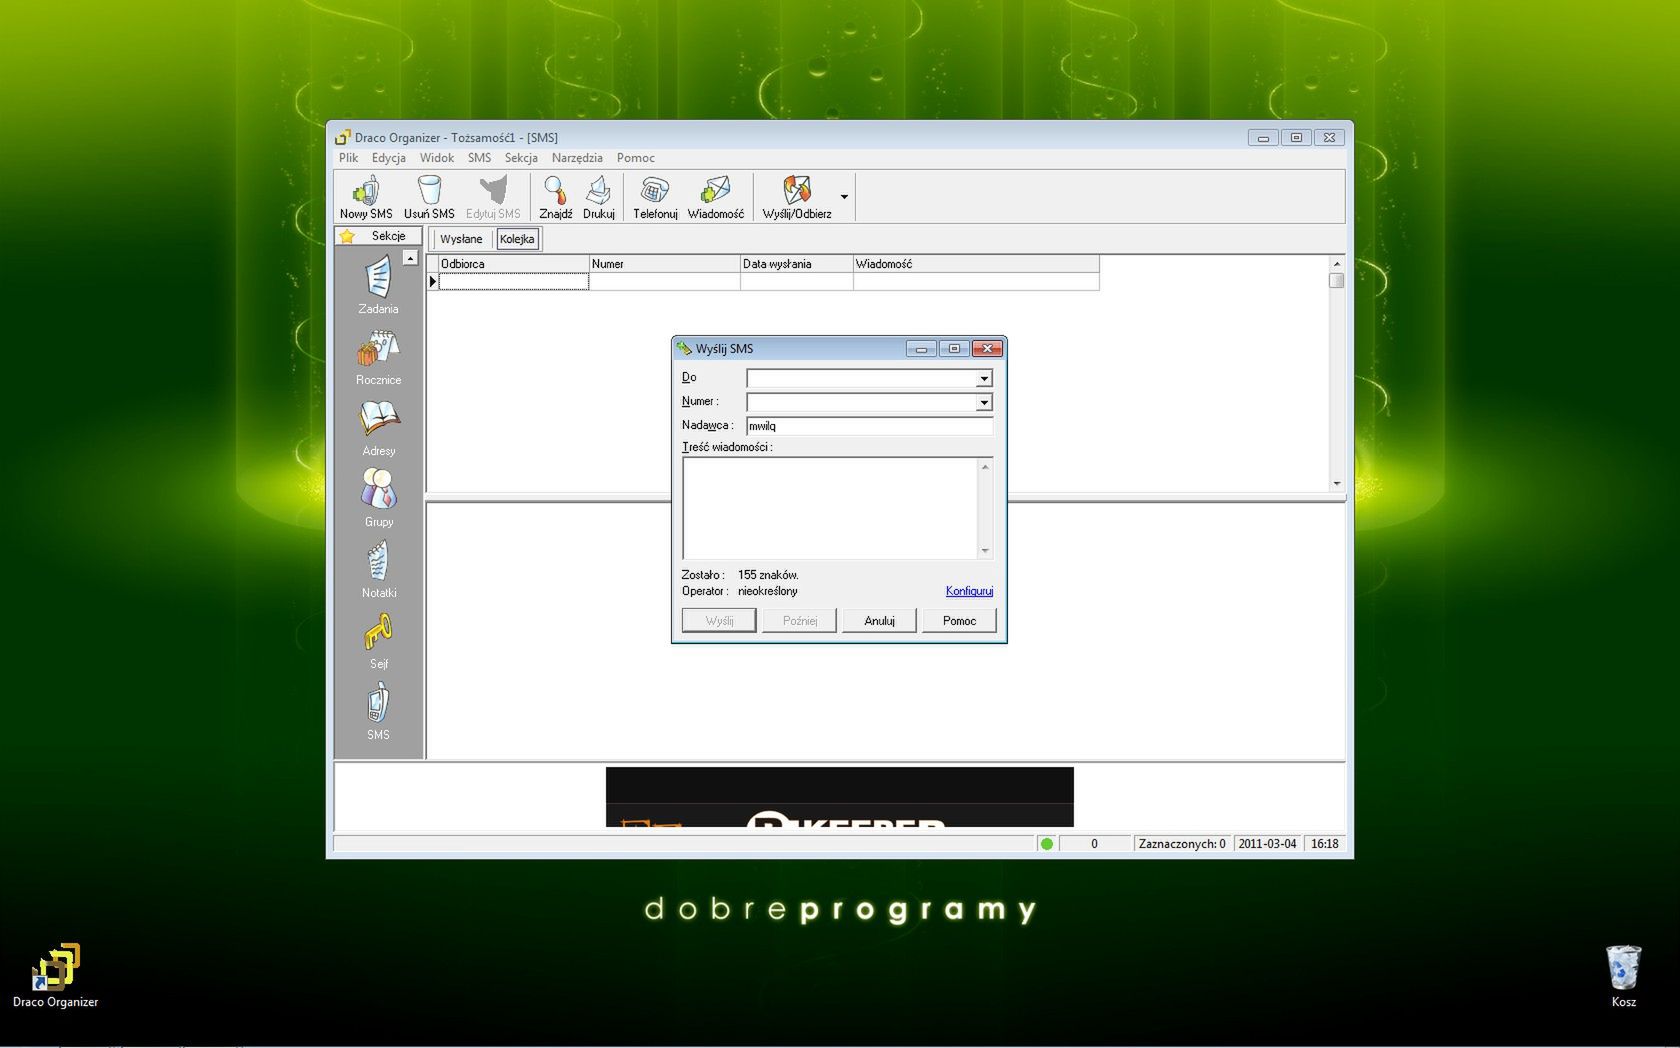Open the Plik menu
Screen dimensions: 1680x1048
348,158
